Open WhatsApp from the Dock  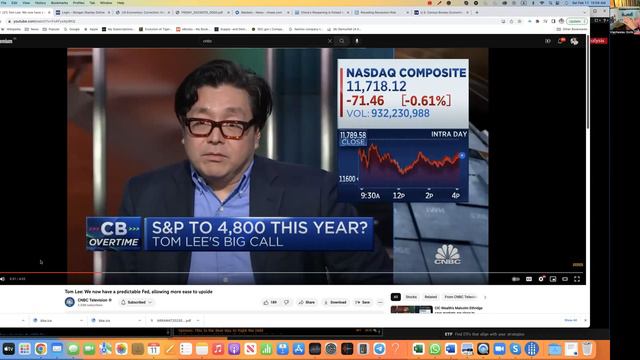pyautogui.click(x=435, y=349)
